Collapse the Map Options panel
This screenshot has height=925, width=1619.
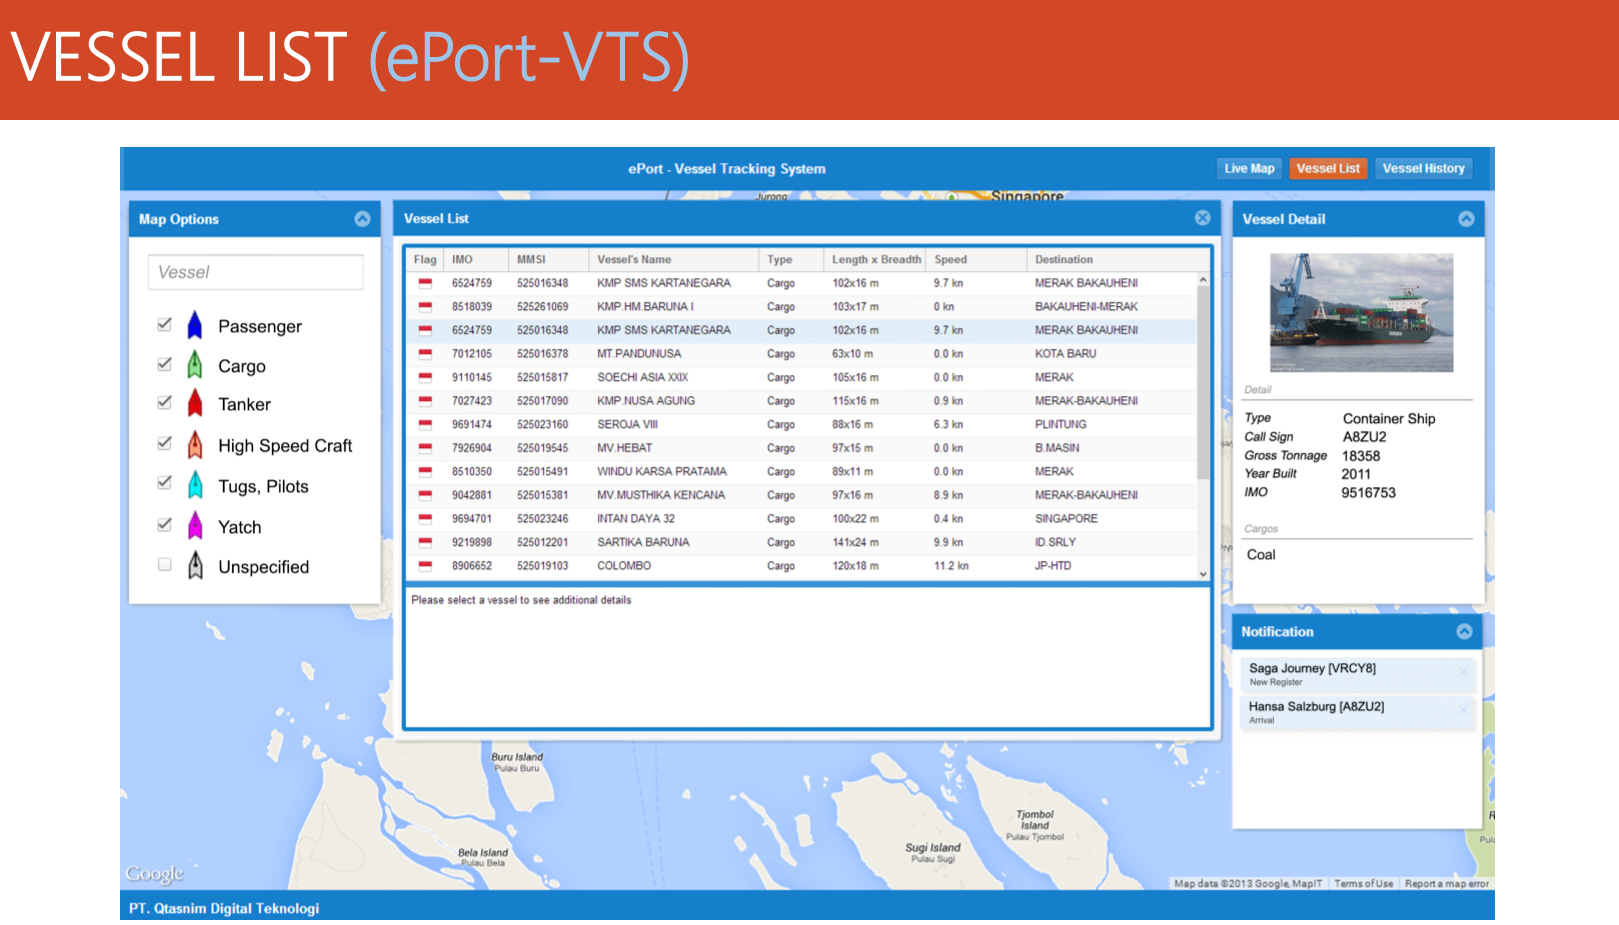pos(362,219)
